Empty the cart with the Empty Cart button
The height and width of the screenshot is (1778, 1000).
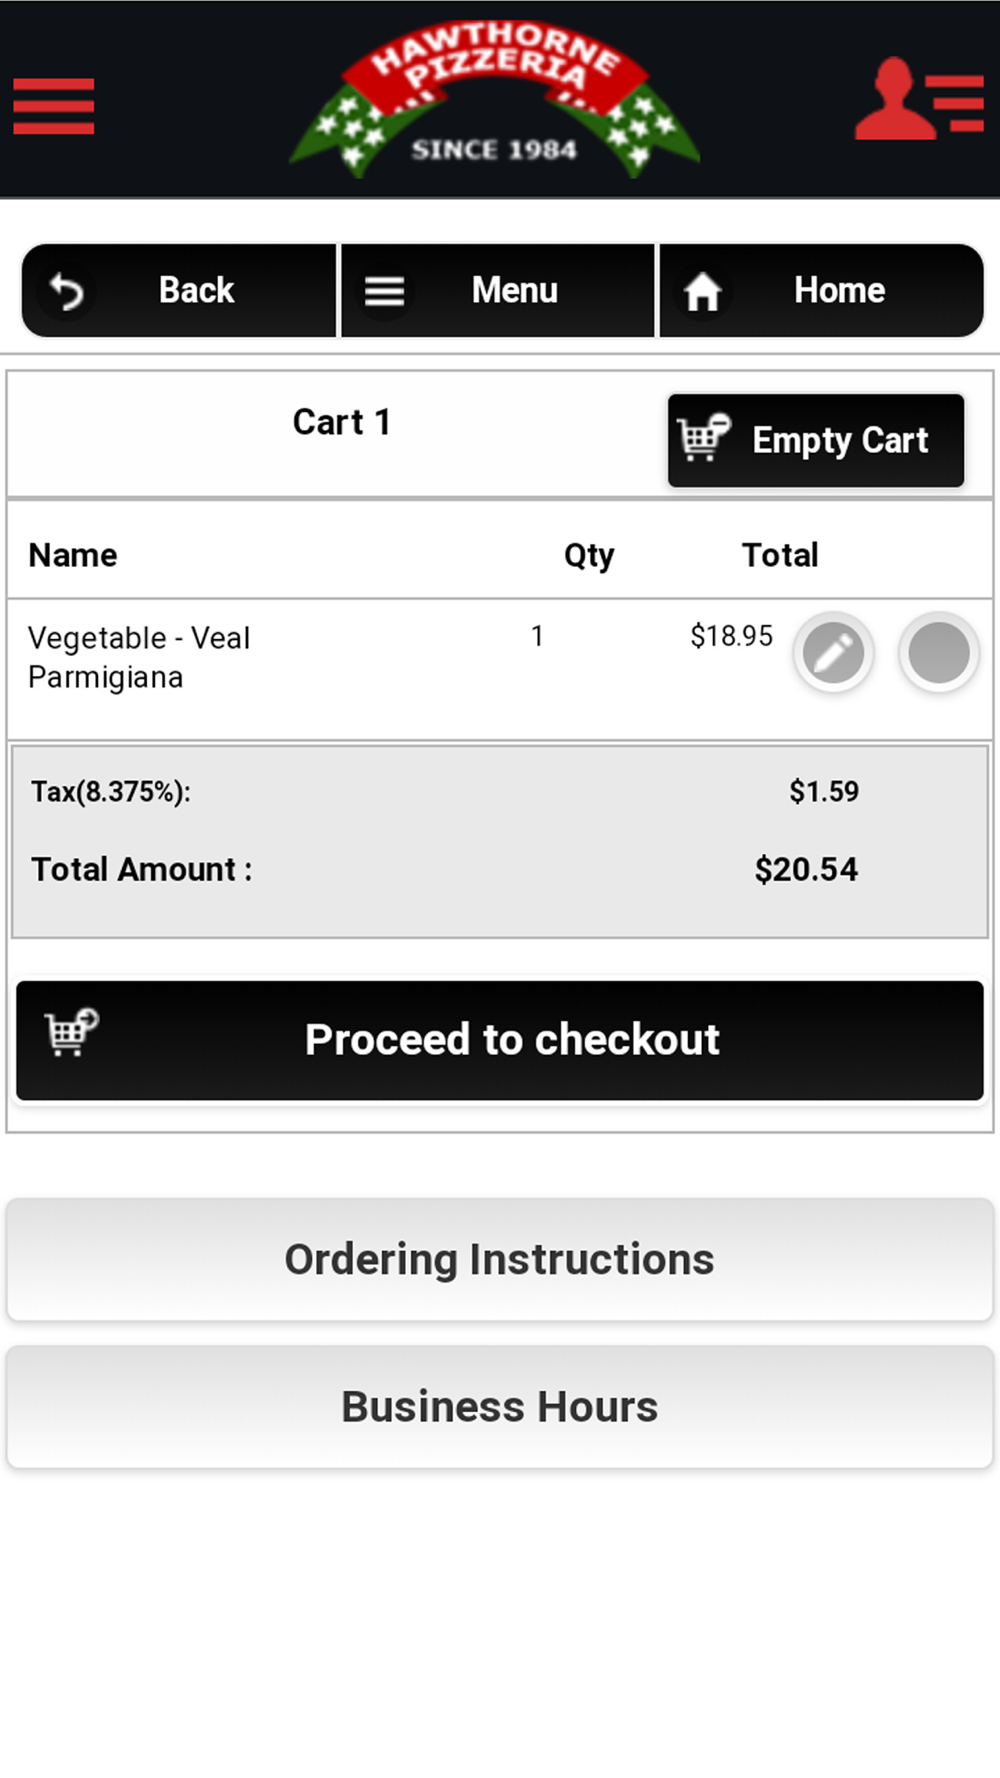pyautogui.click(x=816, y=440)
